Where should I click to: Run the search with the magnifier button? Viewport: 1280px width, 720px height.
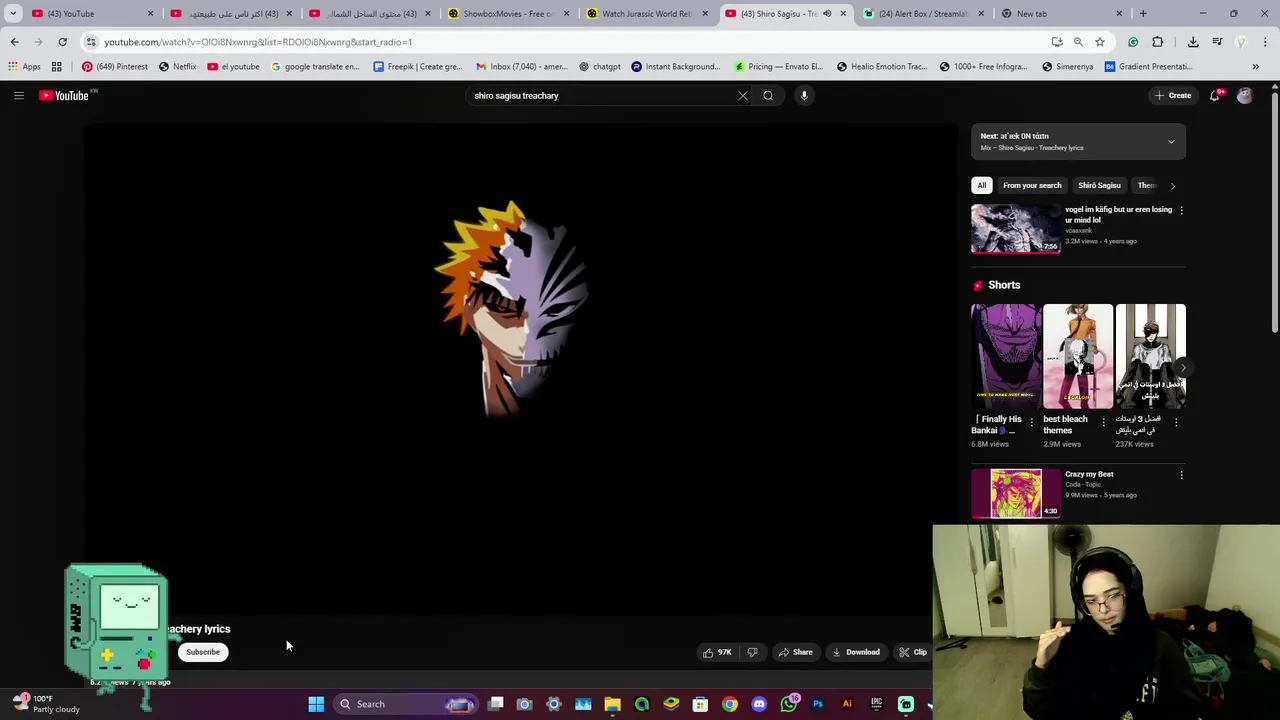[768, 96]
